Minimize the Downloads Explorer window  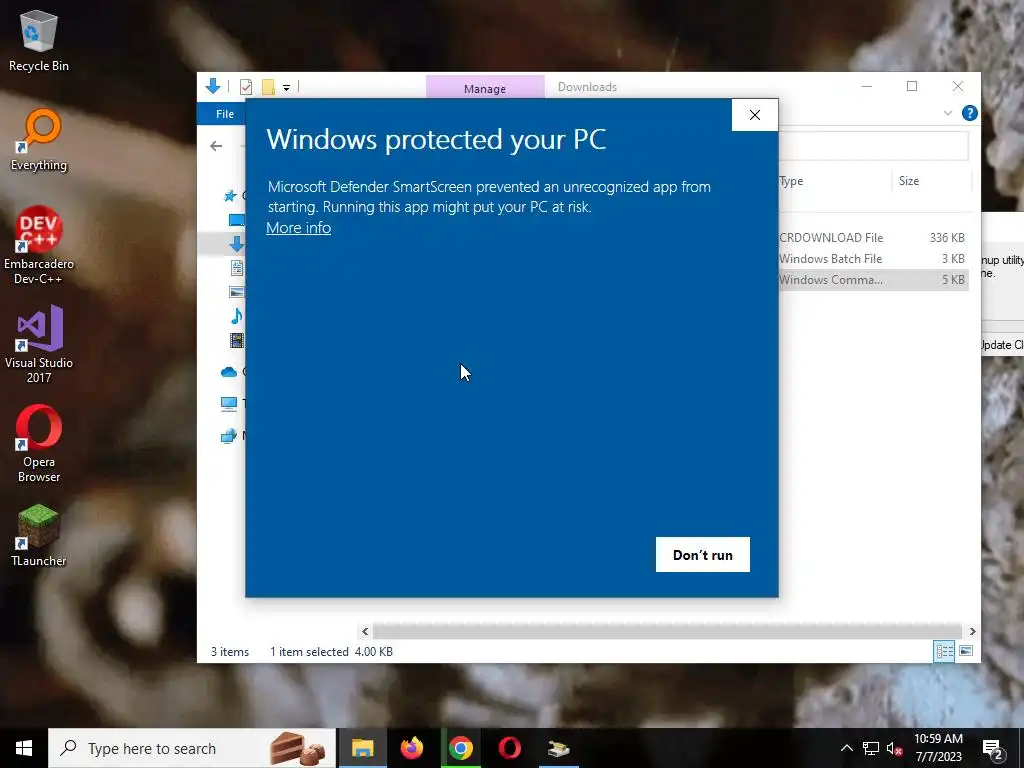867,86
